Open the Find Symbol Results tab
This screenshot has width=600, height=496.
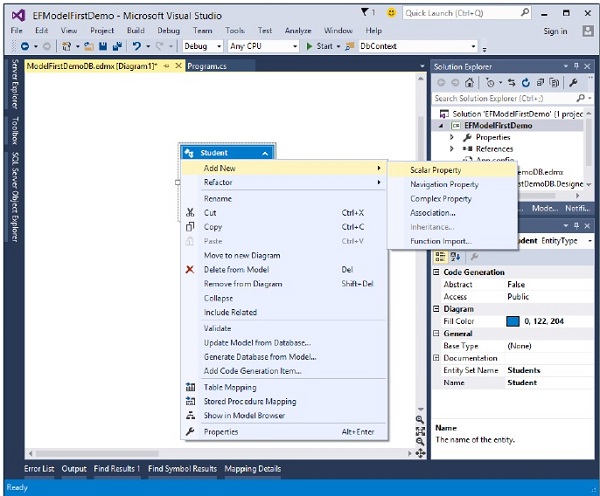click(182, 468)
